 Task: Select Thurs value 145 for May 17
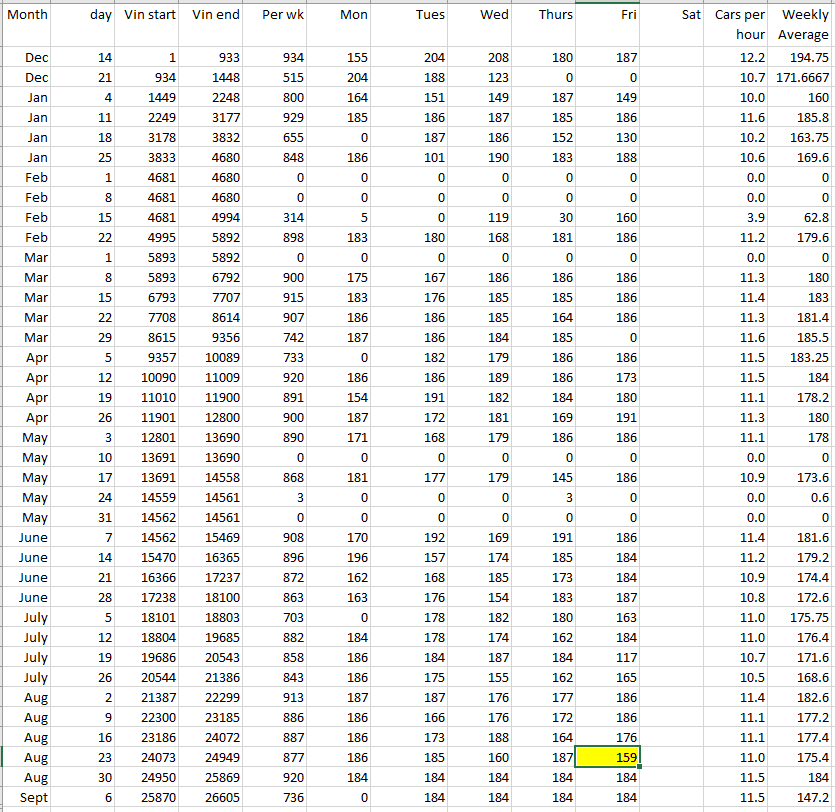(x=541, y=478)
